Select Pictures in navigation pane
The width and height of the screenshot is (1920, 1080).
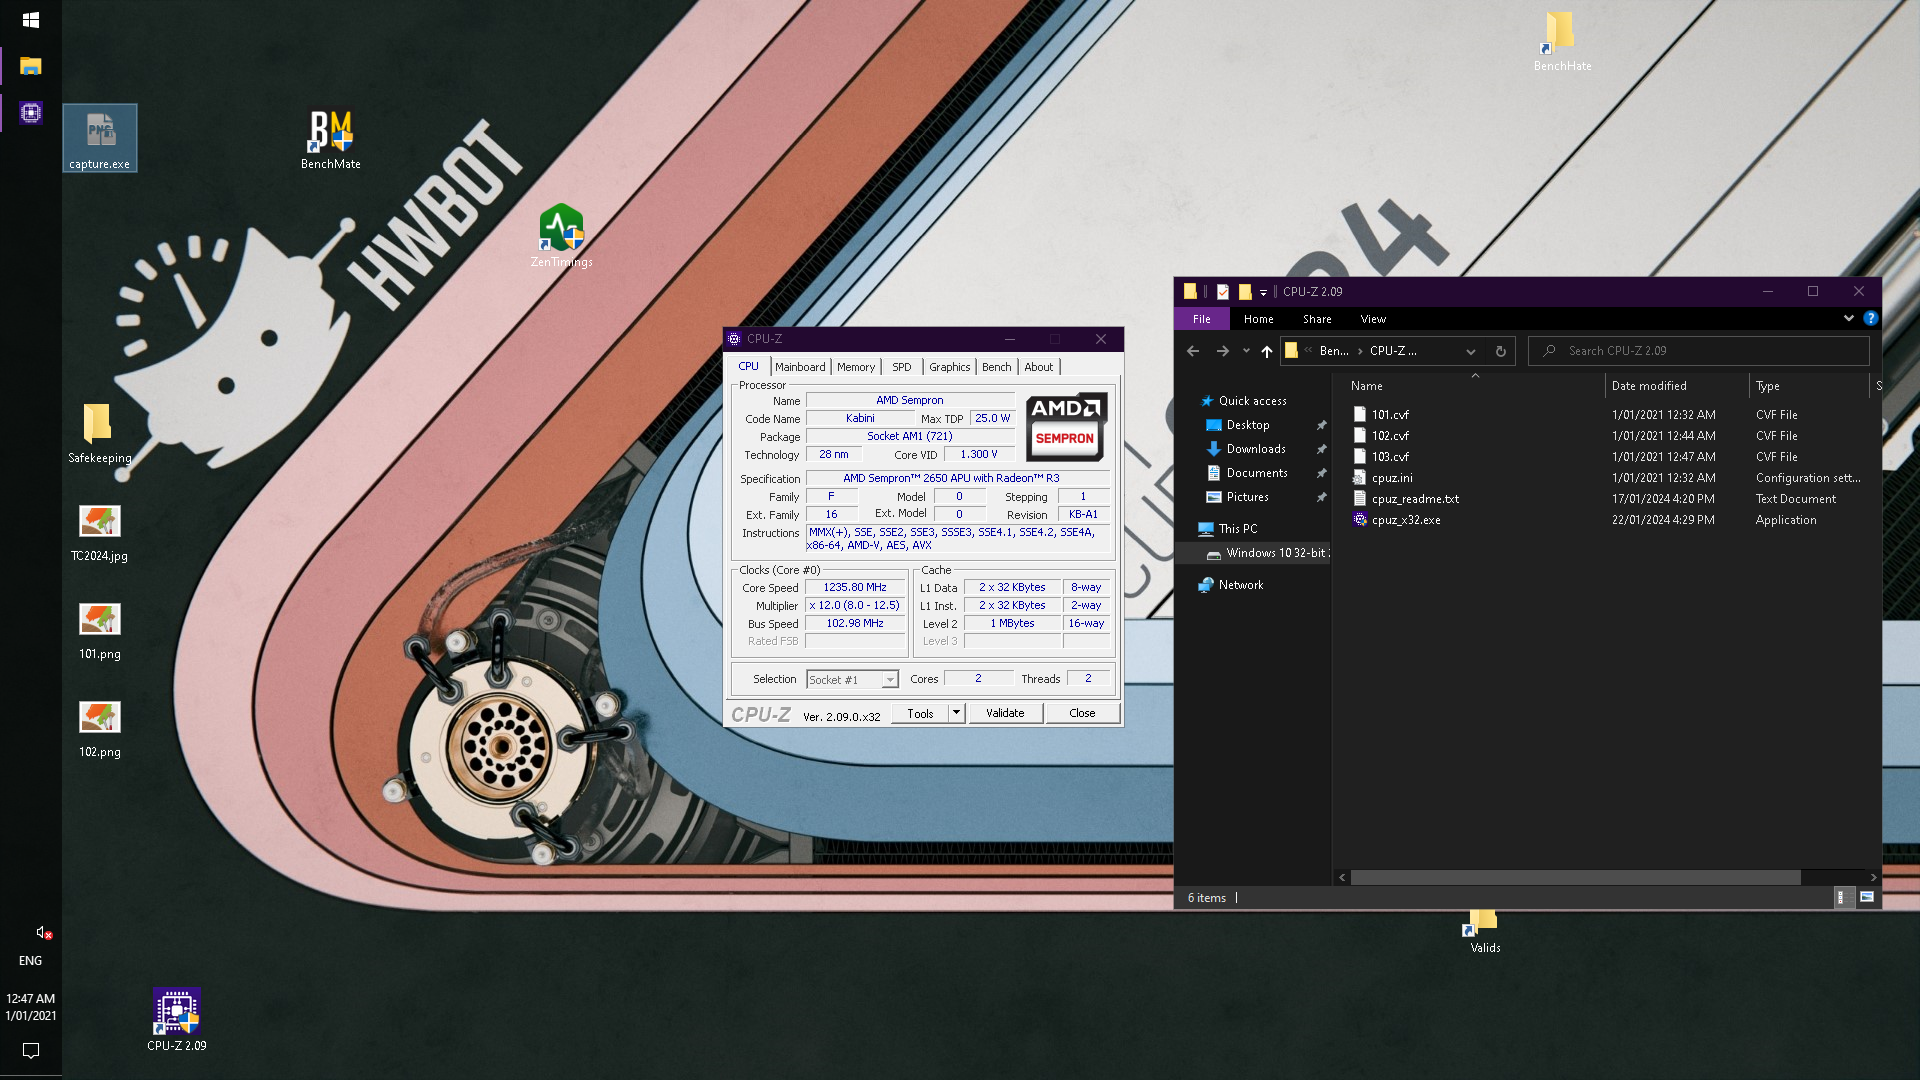[x=1247, y=497]
